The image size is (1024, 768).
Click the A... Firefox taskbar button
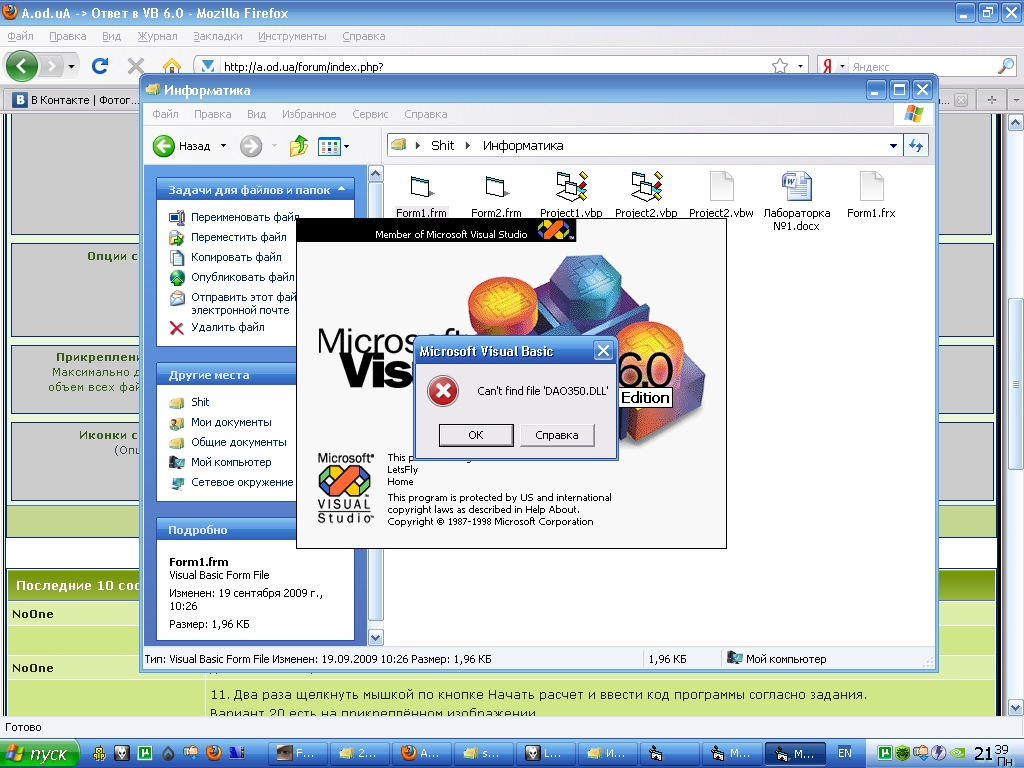point(419,753)
